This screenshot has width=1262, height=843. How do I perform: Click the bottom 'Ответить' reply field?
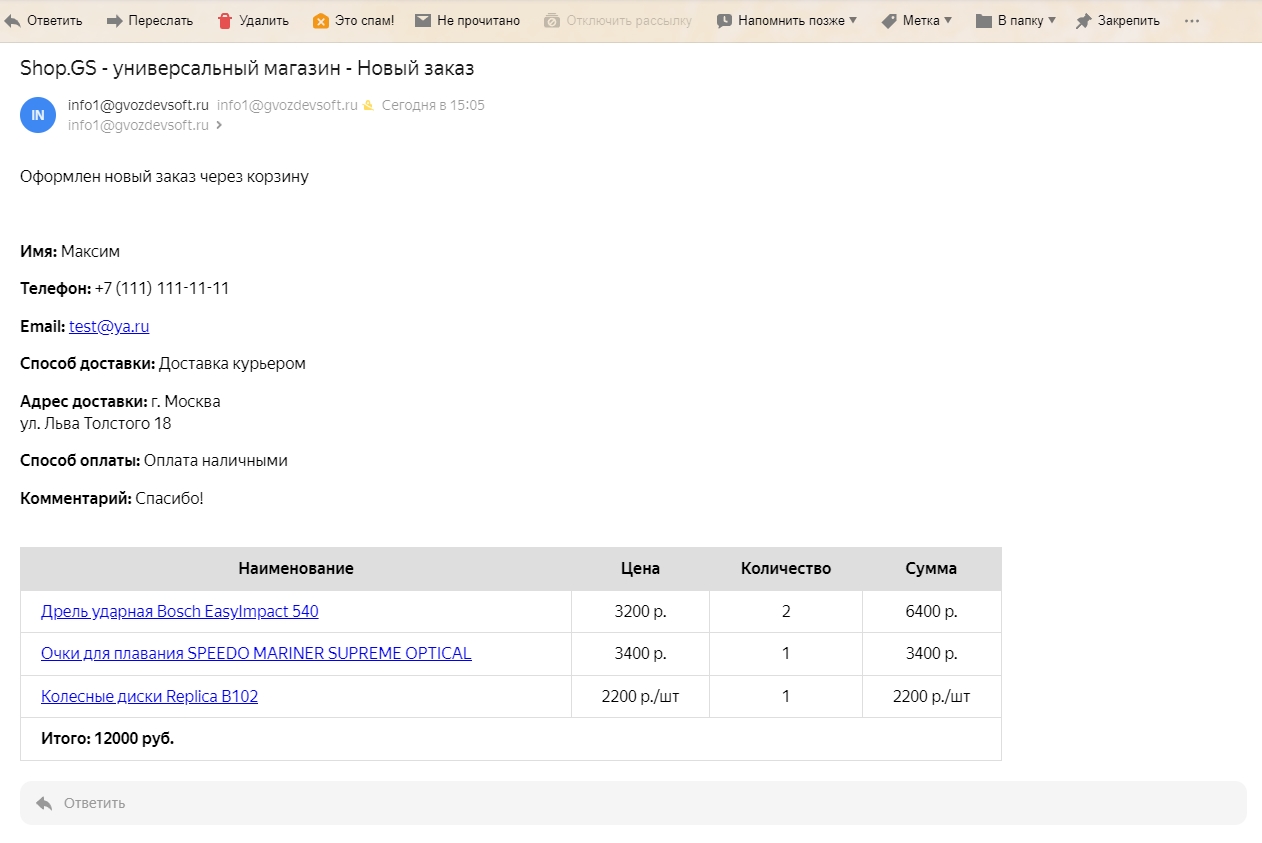[x=633, y=803]
